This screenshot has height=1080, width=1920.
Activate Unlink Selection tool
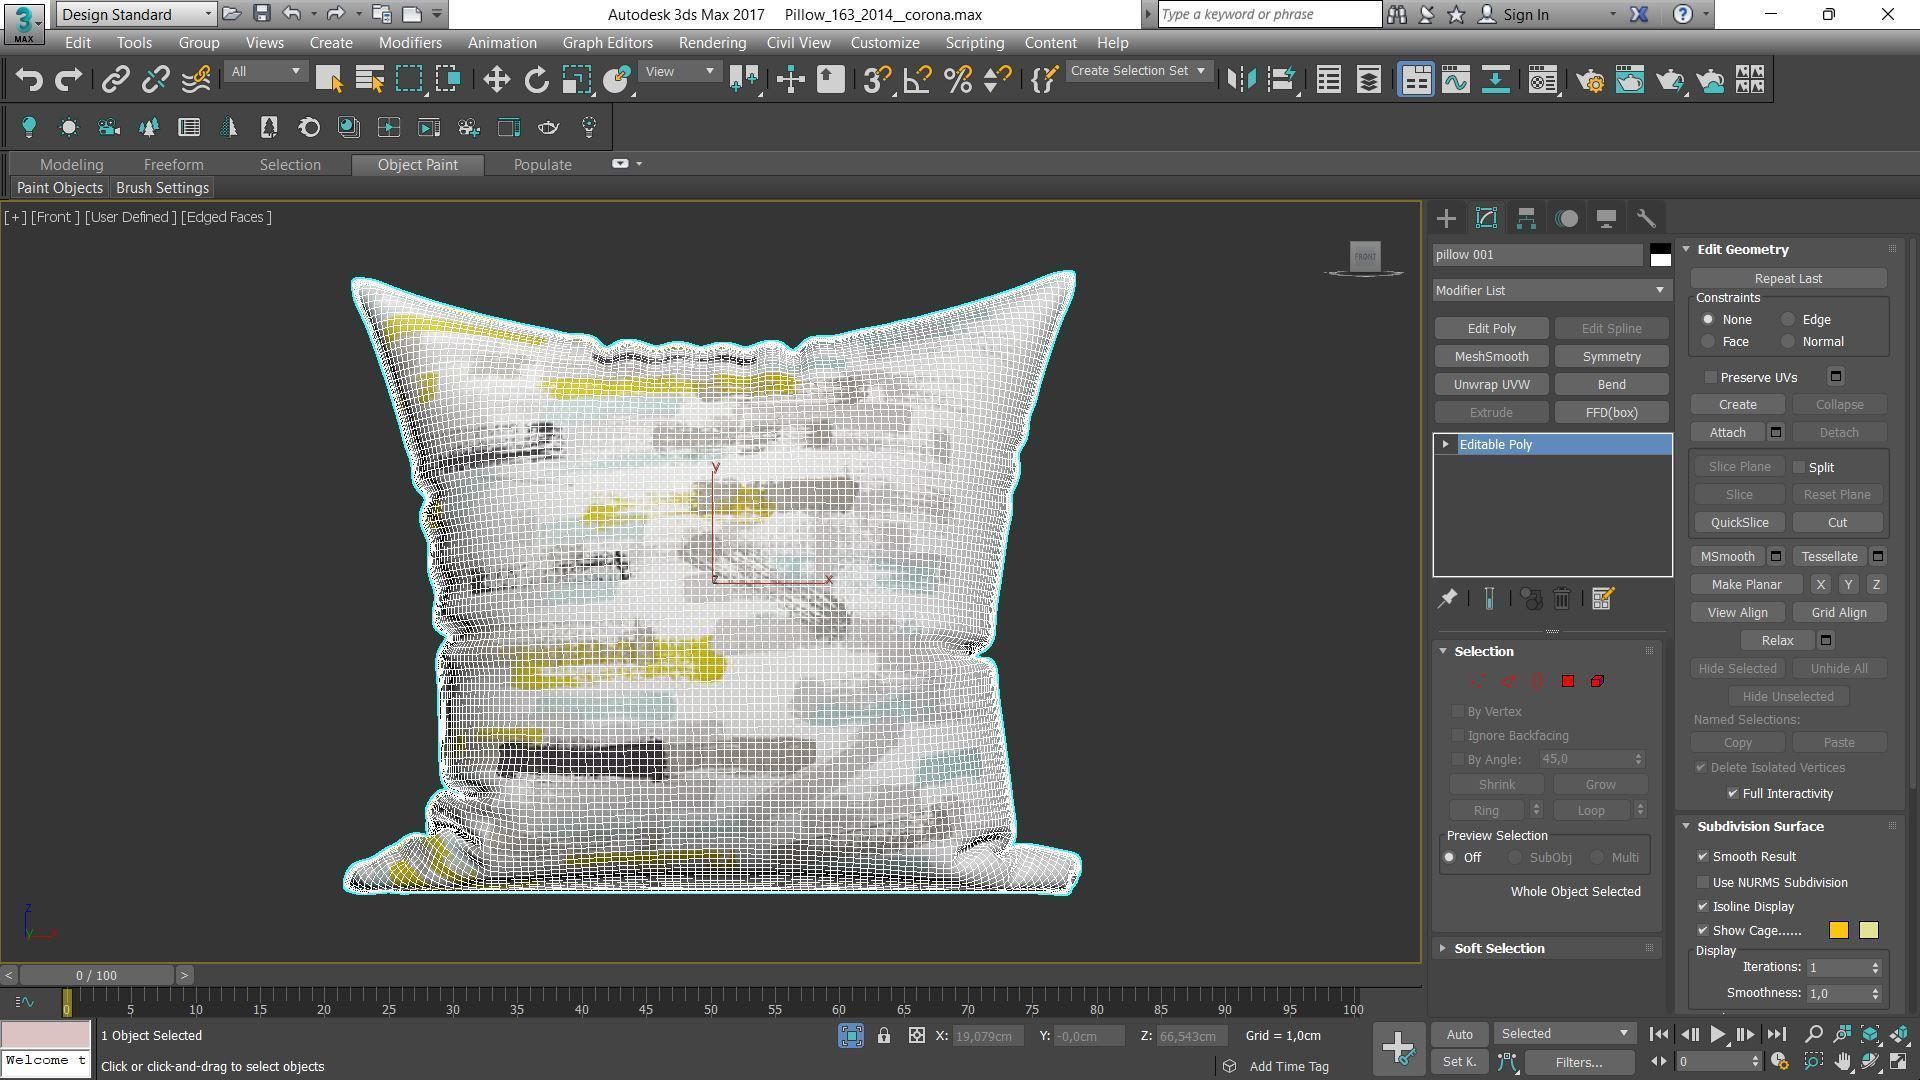[x=155, y=80]
